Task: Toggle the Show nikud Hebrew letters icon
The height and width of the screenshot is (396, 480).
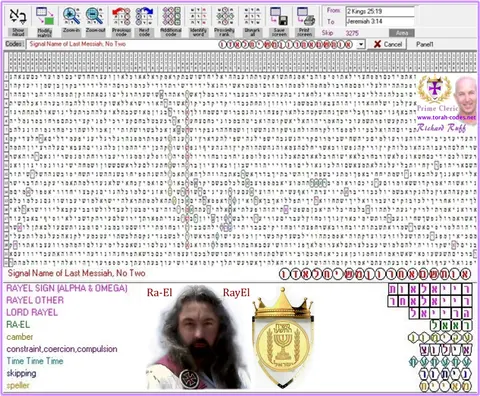Action: [18, 16]
